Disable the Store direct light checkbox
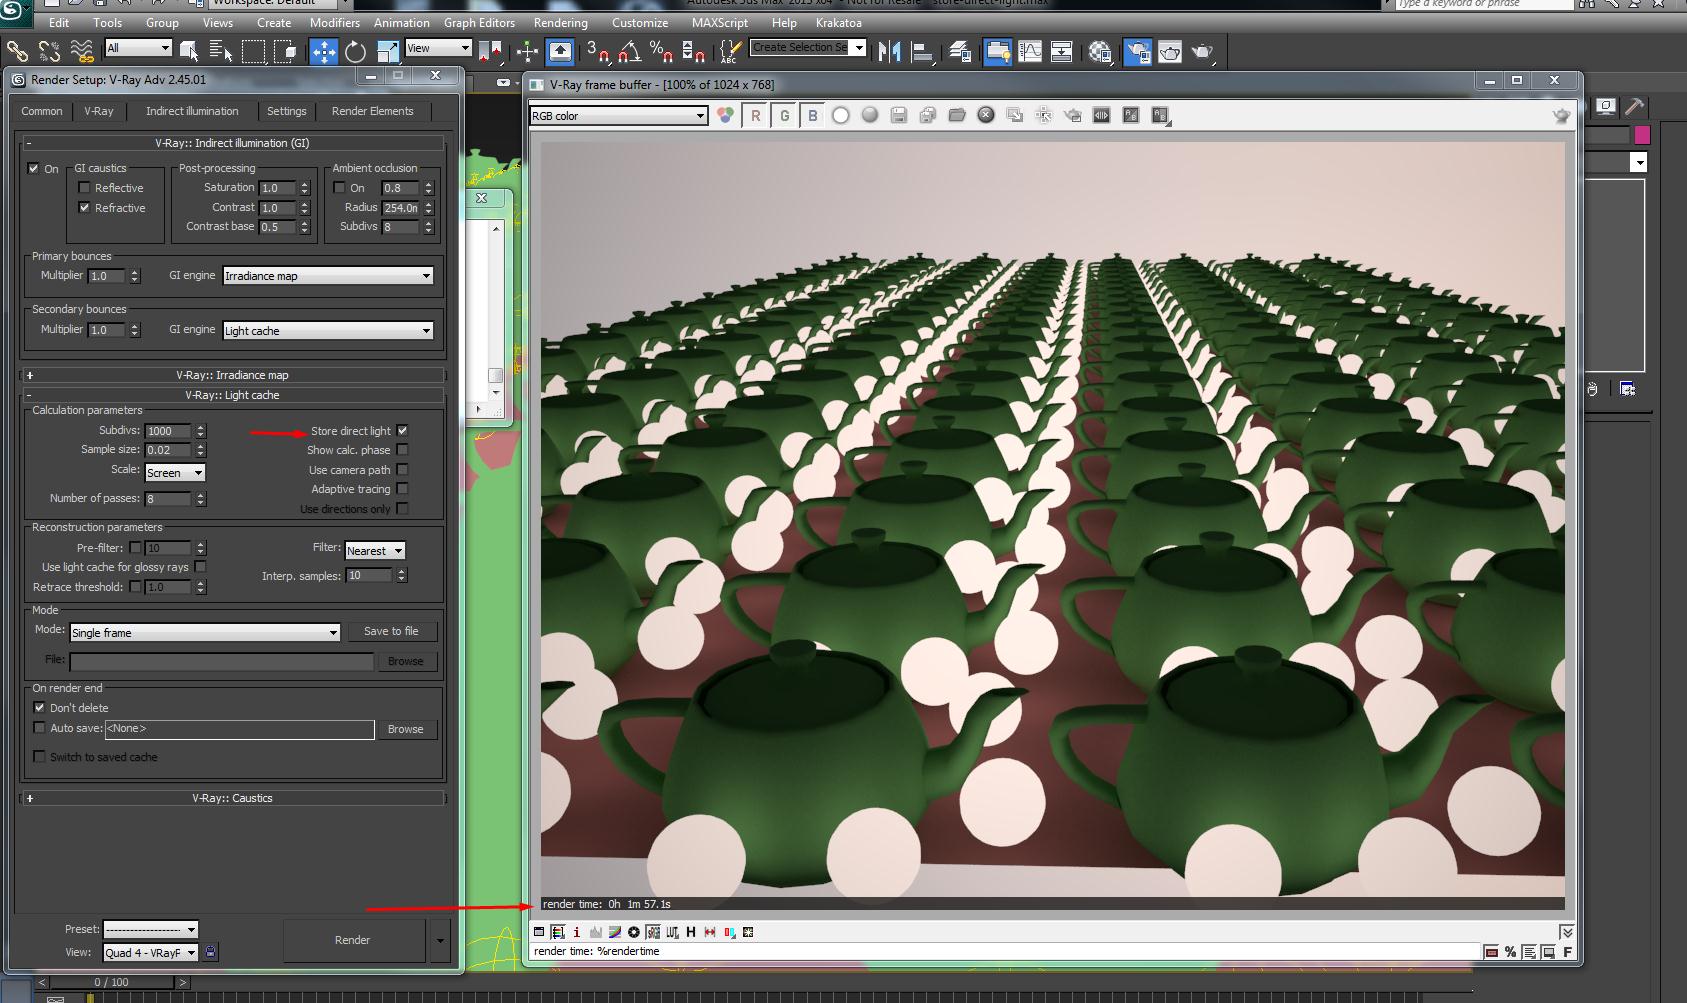The height and width of the screenshot is (1003, 1687). pyautogui.click(x=402, y=431)
